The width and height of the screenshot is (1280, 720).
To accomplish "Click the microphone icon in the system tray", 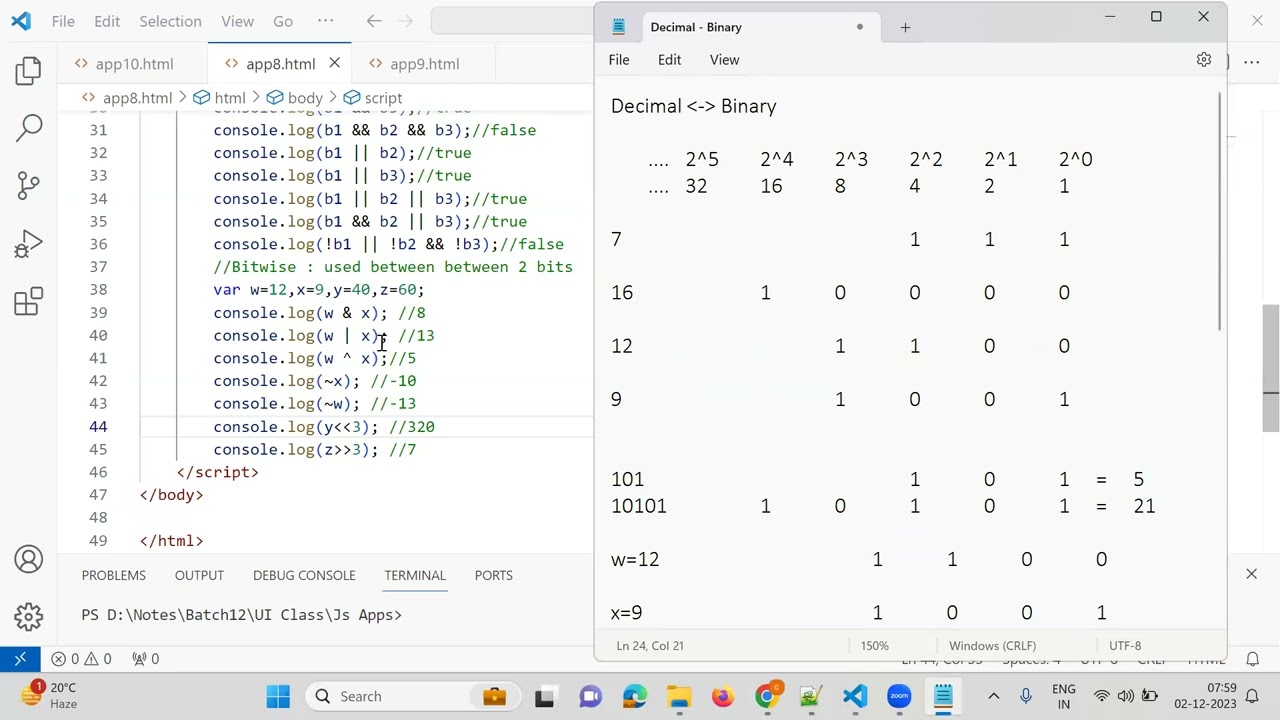I will (1026, 696).
